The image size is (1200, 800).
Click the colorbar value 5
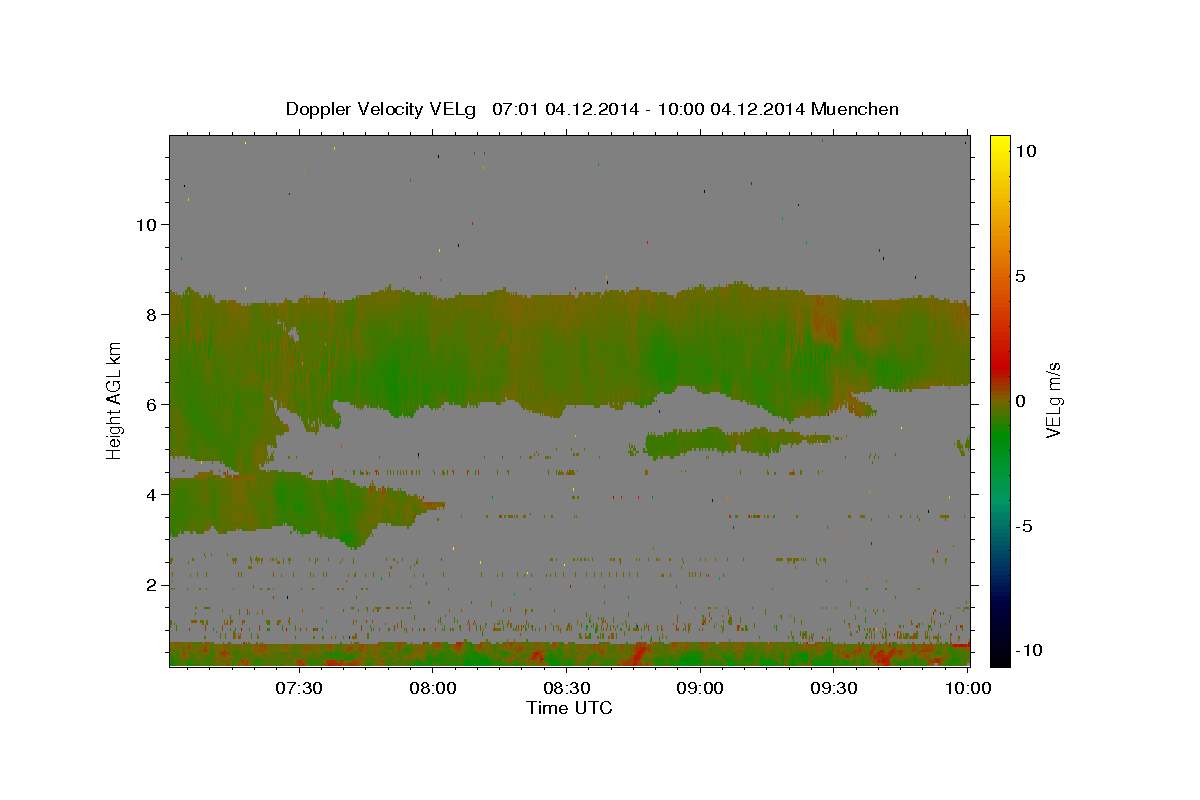[x=1023, y=276]
